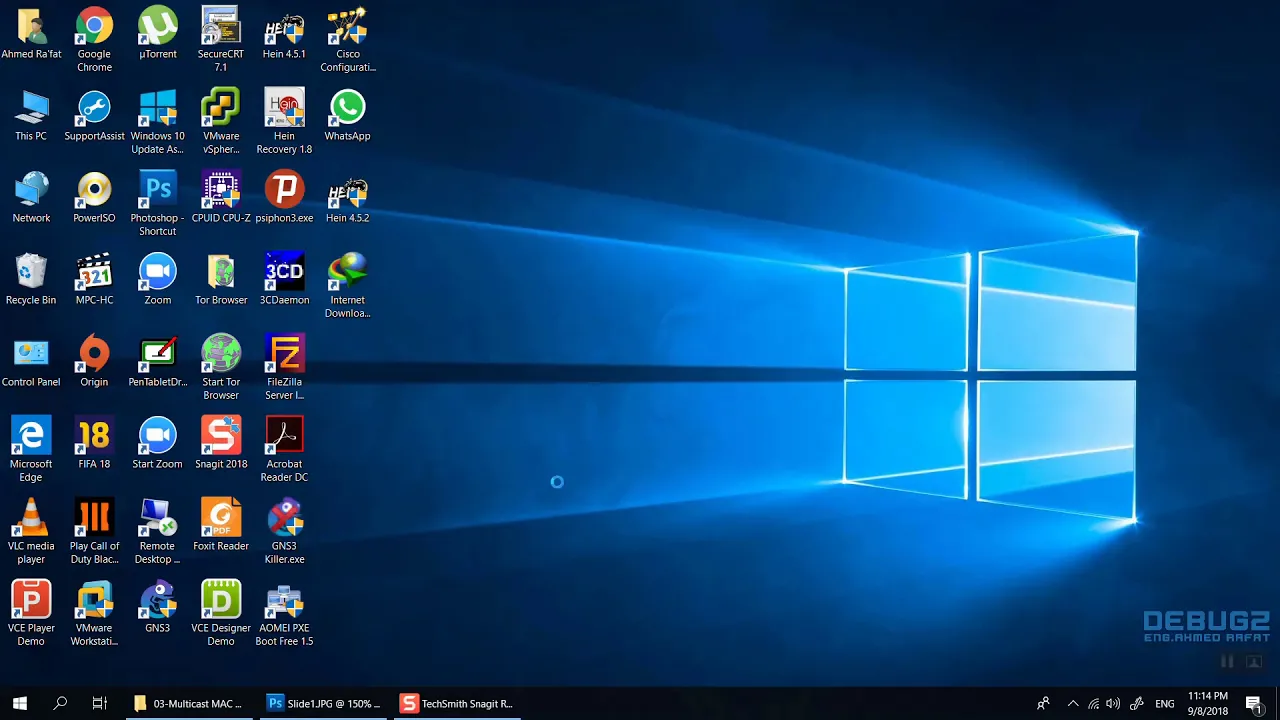Viewport: 1280px width, 720px height.
Task: Select the Remote Desktop shortcut
Action: tap(157, 532)
